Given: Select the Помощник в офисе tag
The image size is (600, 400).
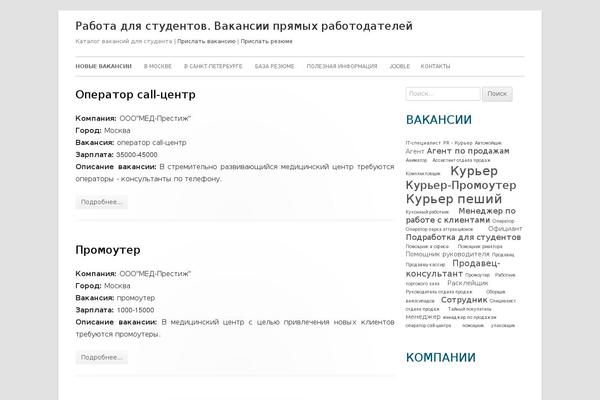Looking at the screenshot, I should click(x=427, y=247).
